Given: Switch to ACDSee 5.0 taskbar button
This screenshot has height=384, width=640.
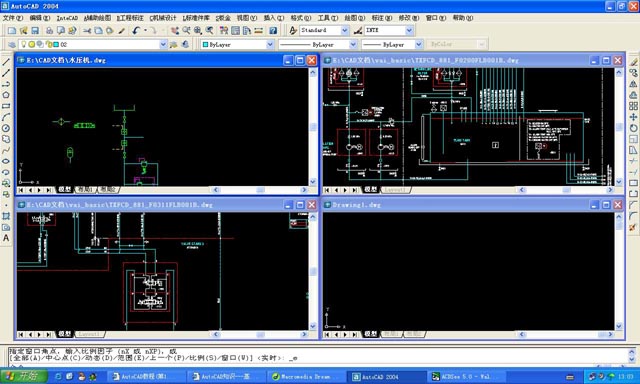Looking at the screenshot, I should coord(466,377).
